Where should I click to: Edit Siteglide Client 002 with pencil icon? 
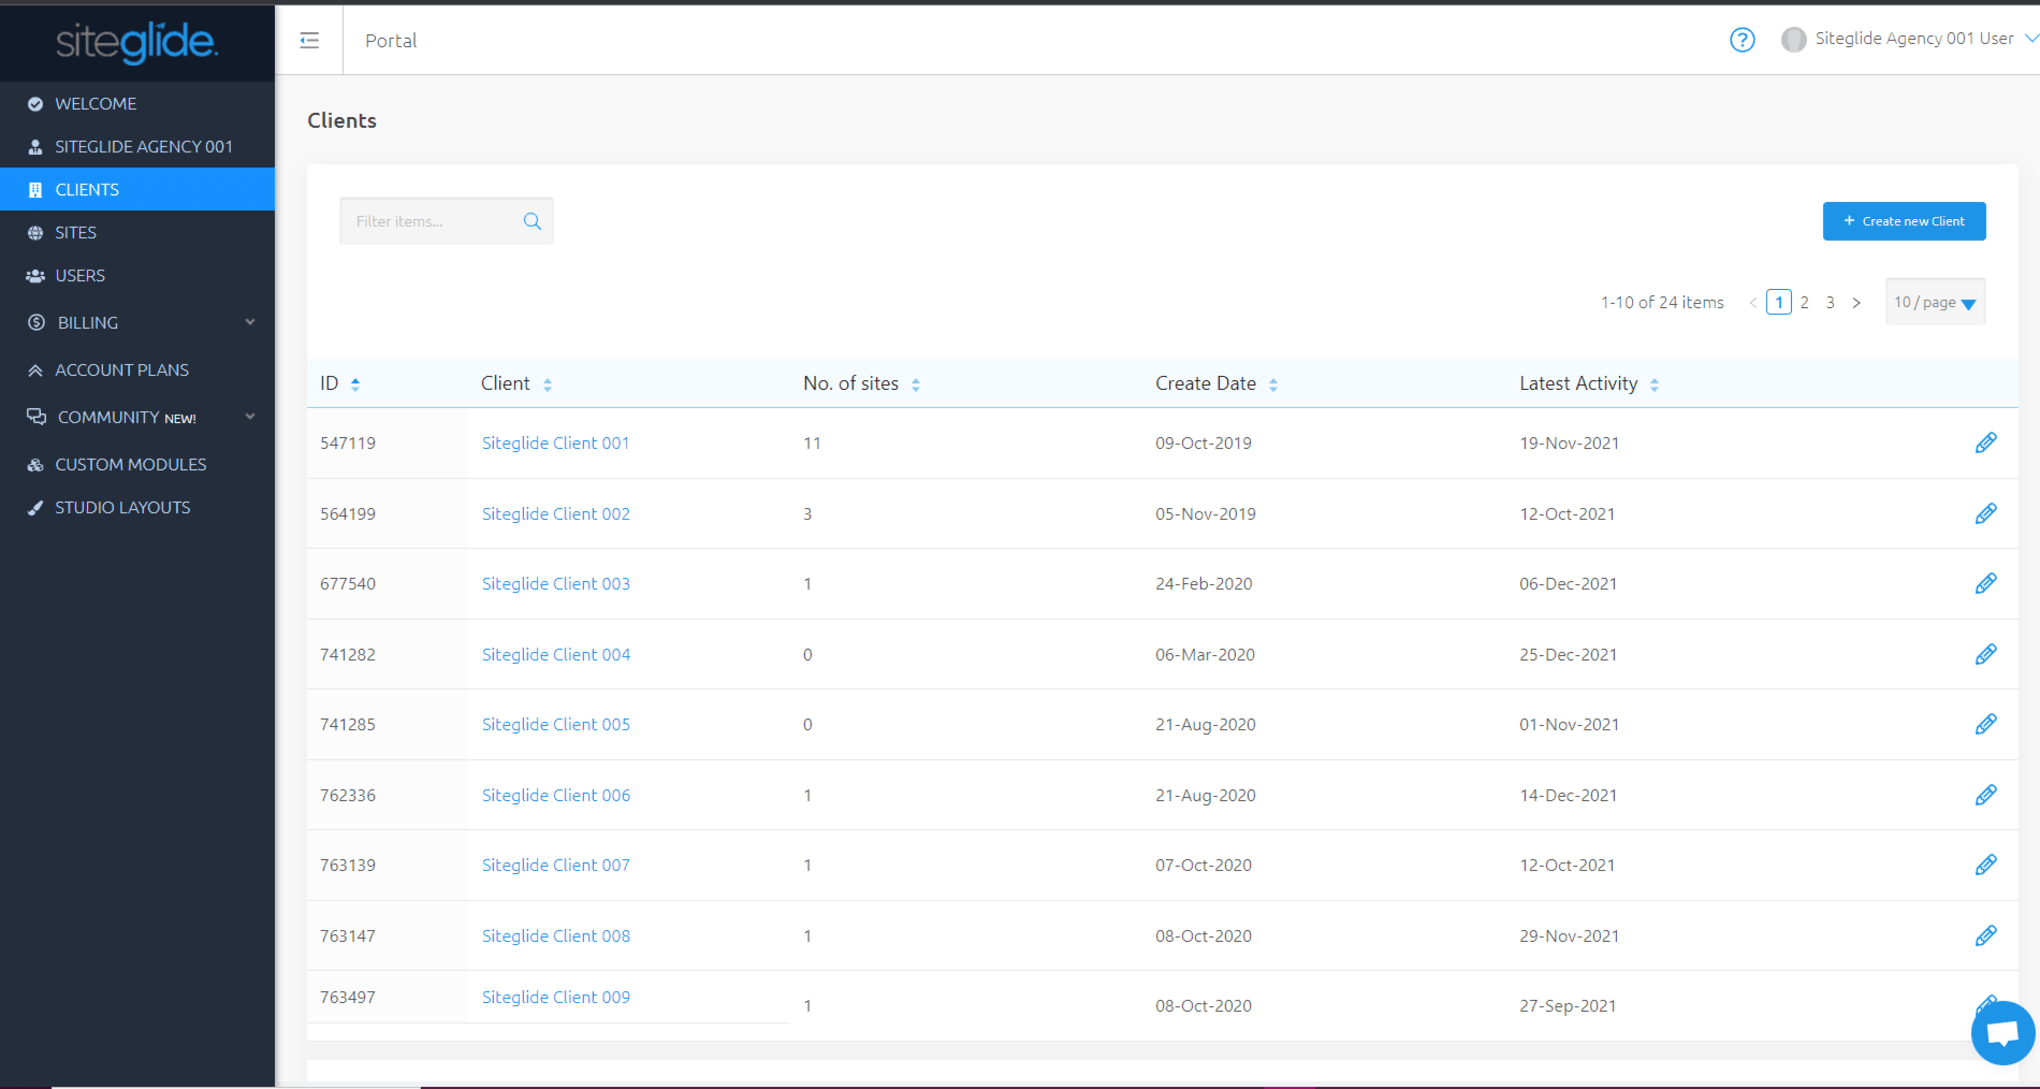pyautogui.click(x=1986, y=514)
